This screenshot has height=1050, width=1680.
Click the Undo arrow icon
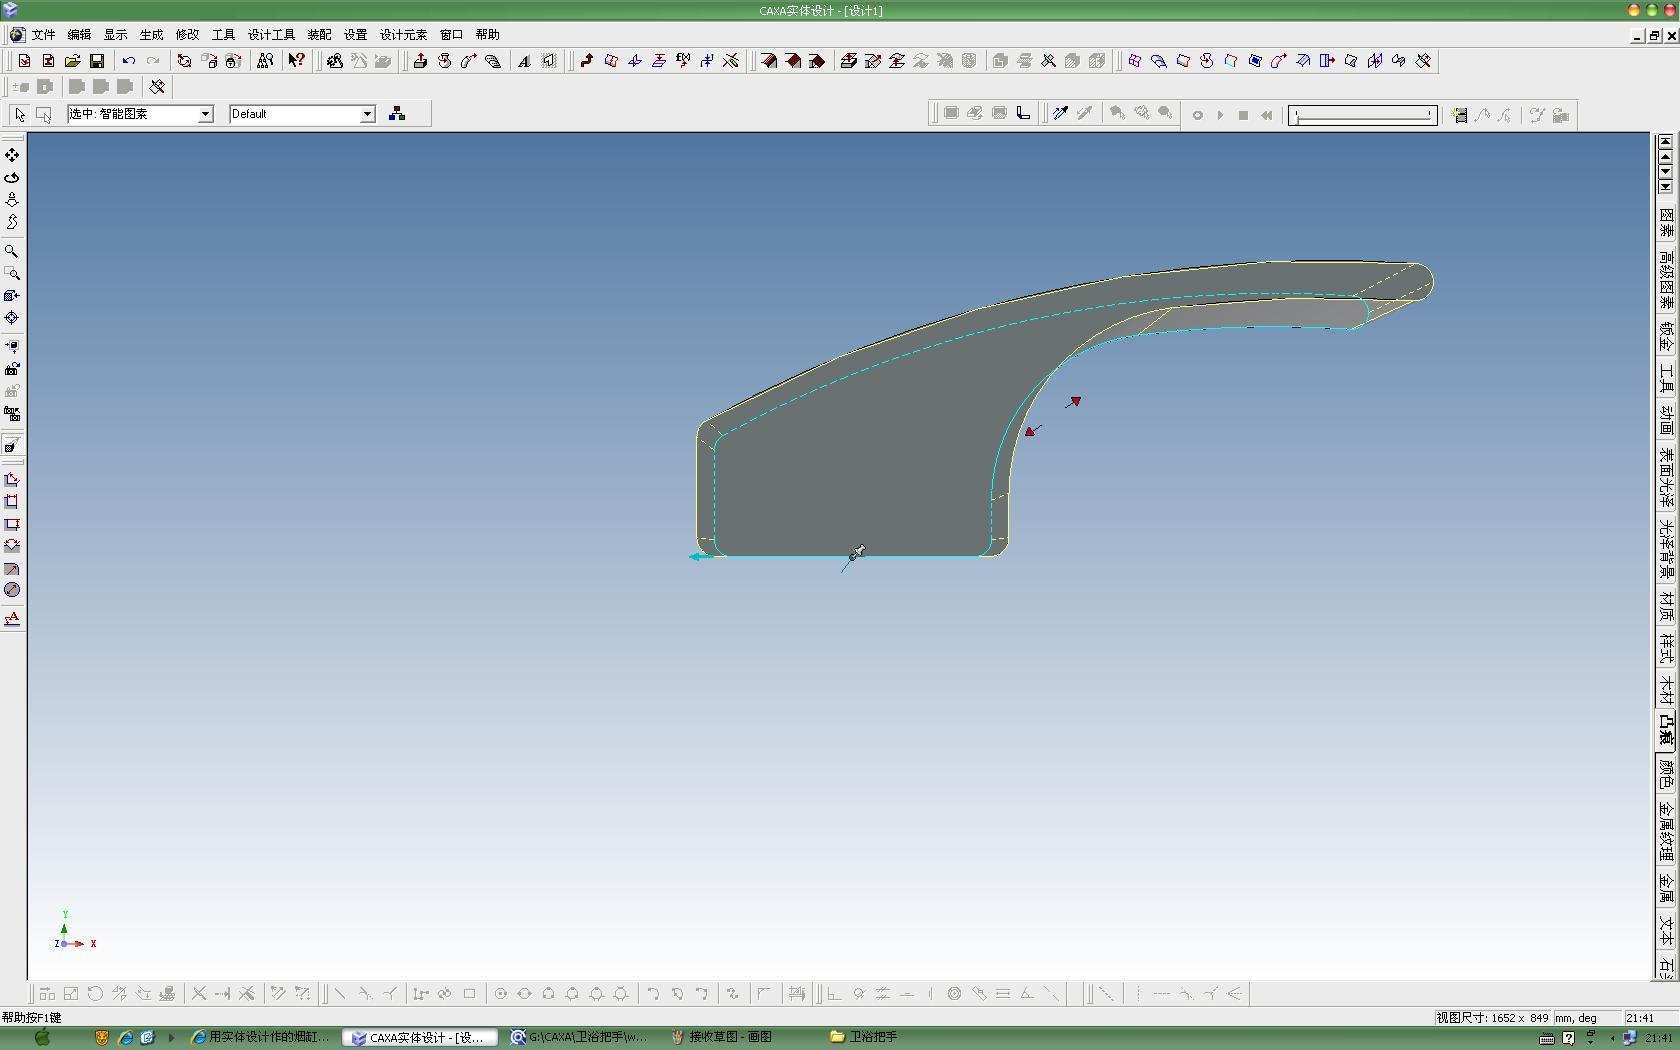click(129, 61)
